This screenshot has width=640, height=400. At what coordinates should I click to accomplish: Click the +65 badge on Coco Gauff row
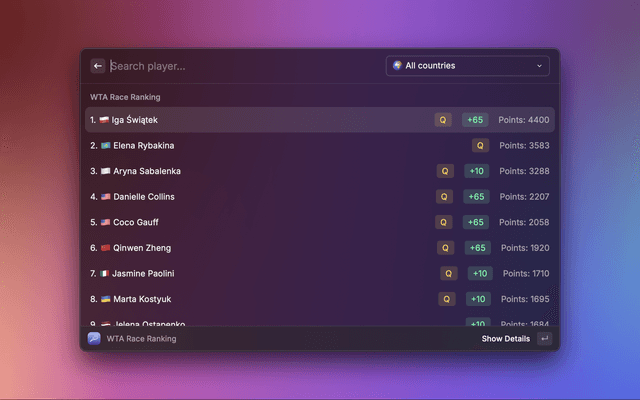click(476, 222)
